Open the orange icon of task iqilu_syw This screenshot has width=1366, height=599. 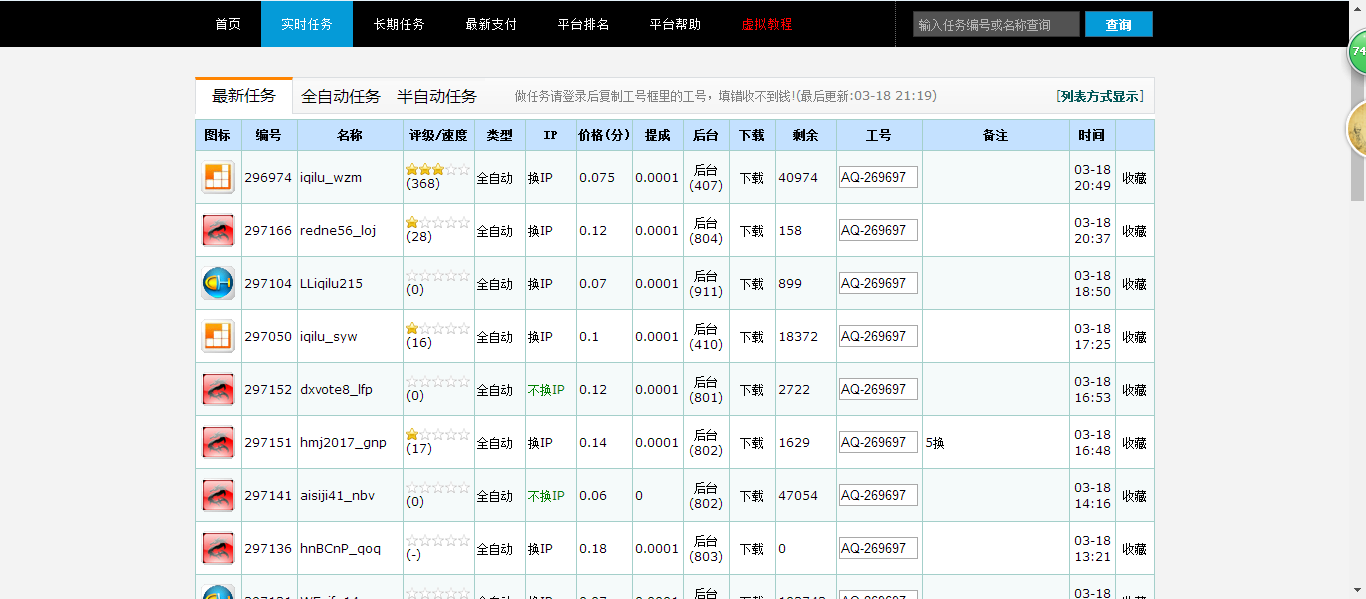[217, 336]
